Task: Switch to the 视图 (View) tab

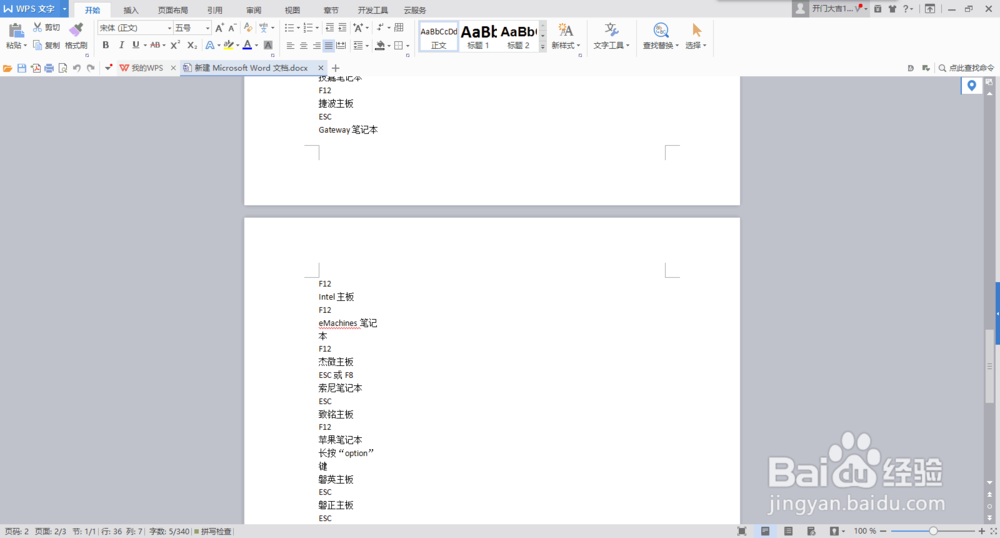Action: tap(292, 10)
